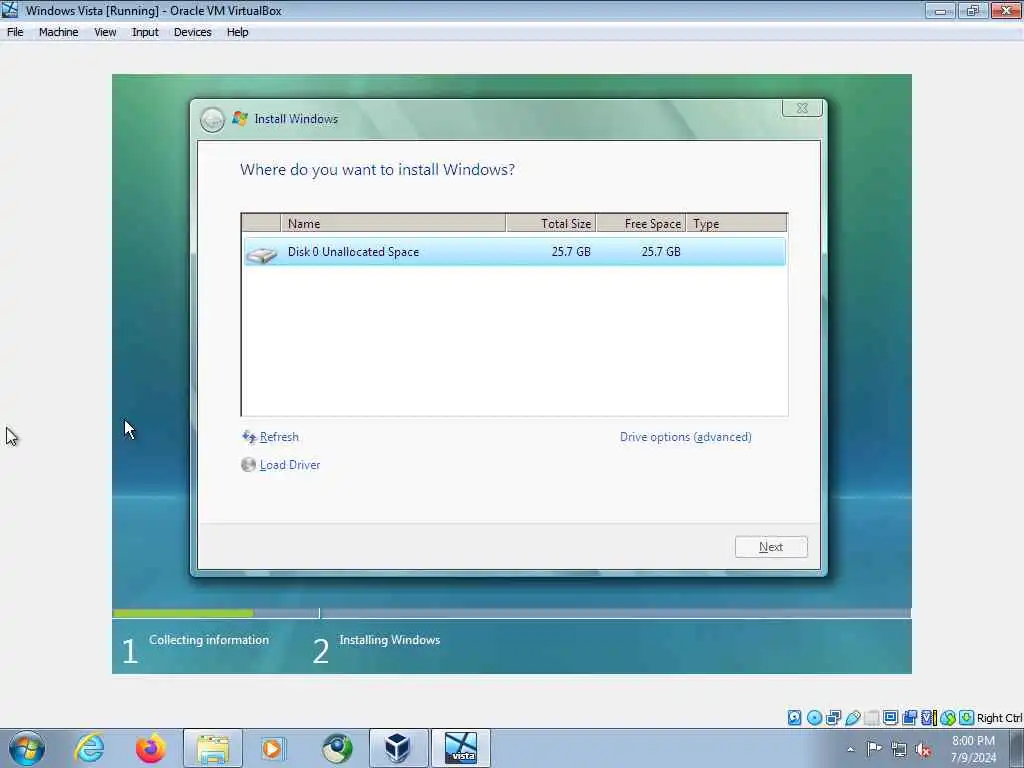Click the Name column header
Viewport: 1024px width, 768px height.
coord(393,223)
